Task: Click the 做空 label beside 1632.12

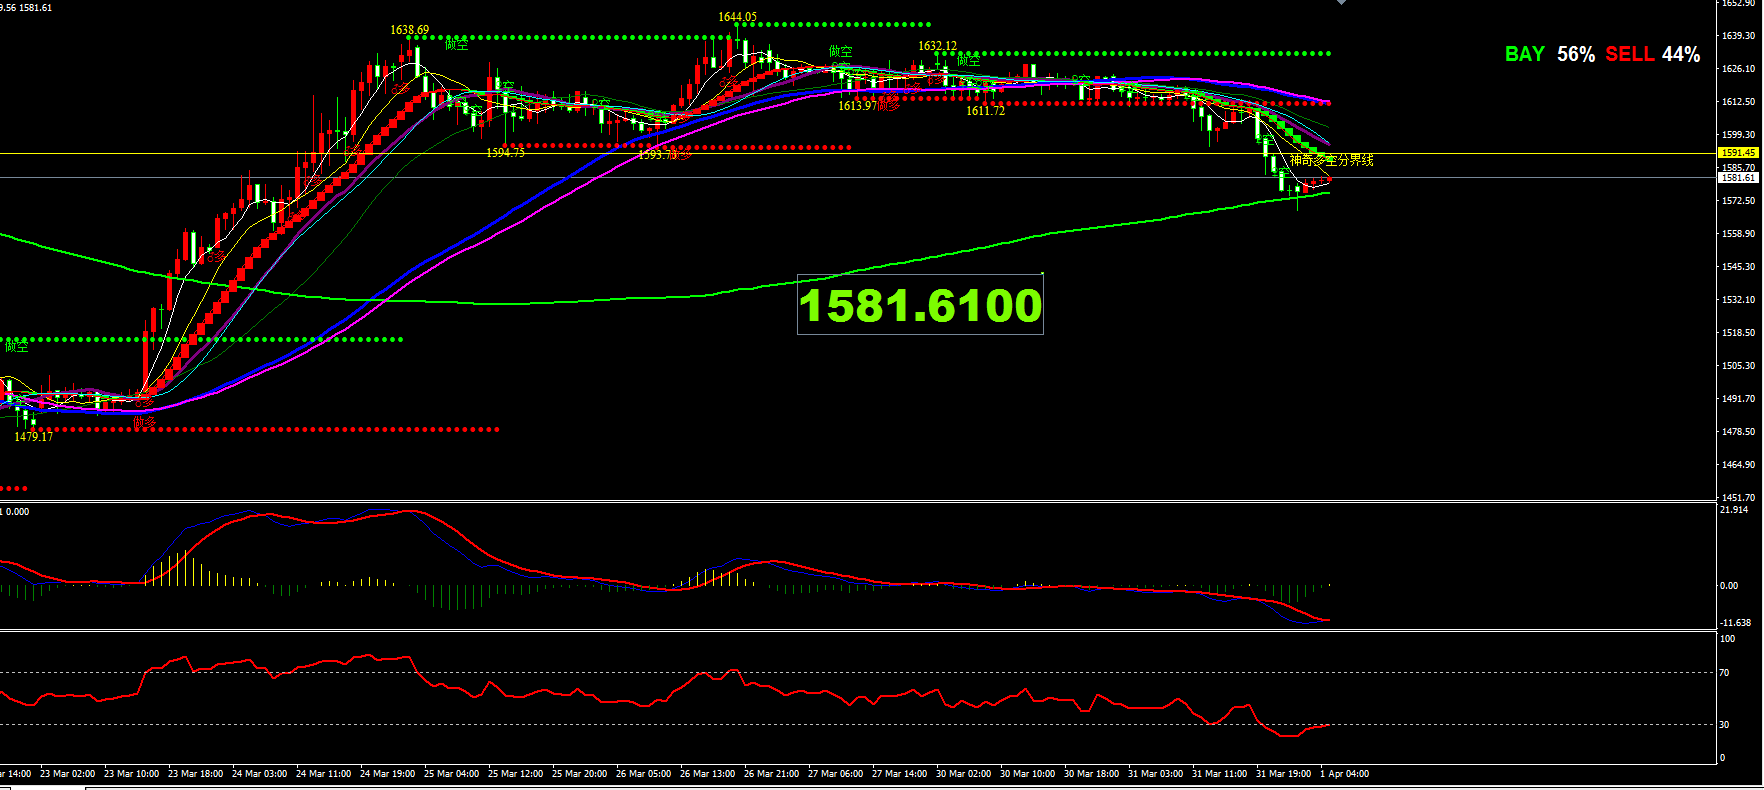Action: coord(969,60)
